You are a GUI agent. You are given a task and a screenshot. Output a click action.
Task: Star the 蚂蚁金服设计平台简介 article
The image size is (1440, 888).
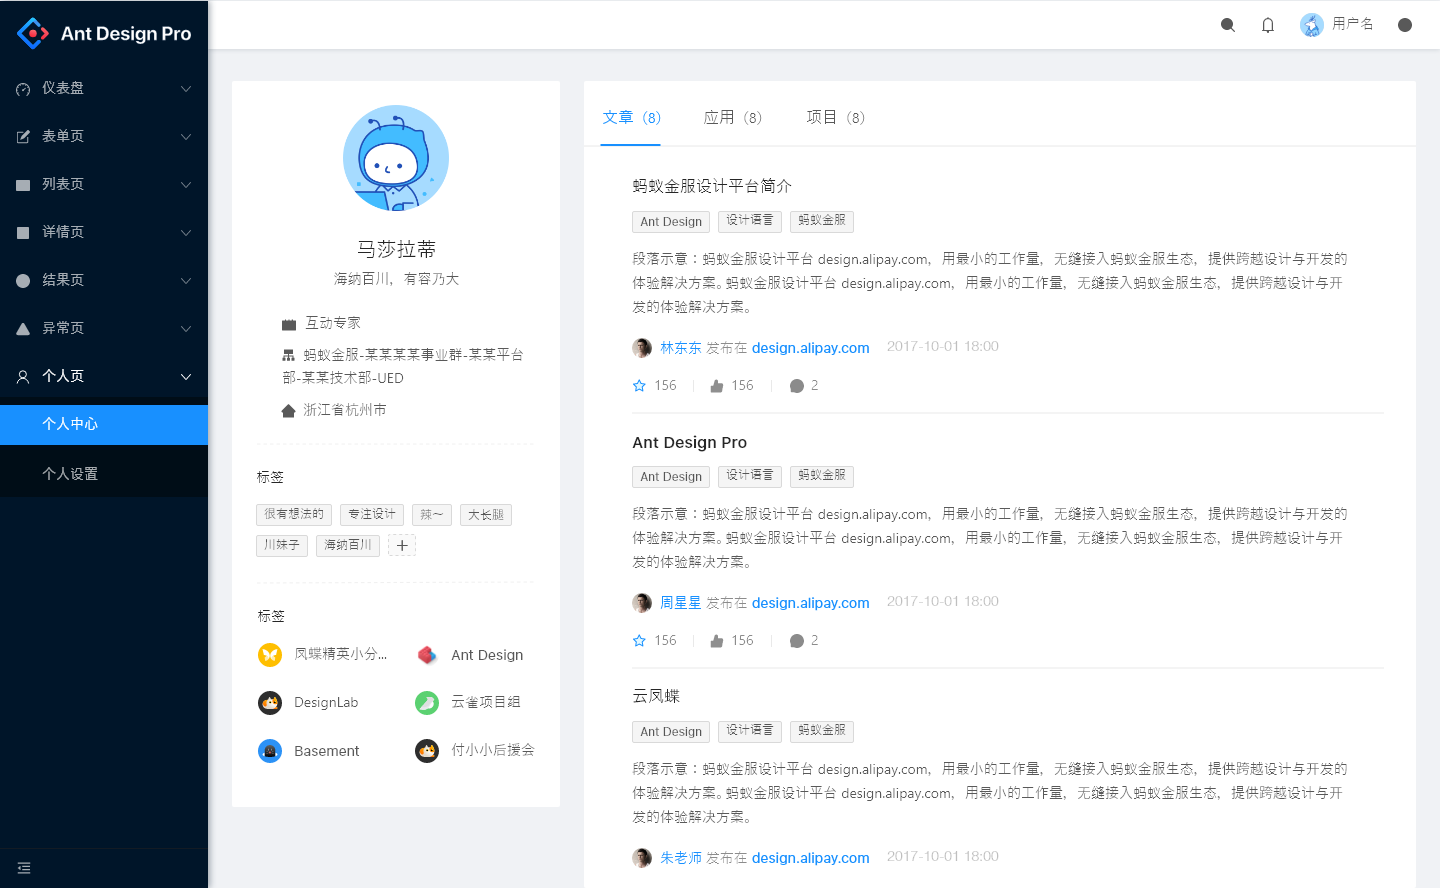640,386
